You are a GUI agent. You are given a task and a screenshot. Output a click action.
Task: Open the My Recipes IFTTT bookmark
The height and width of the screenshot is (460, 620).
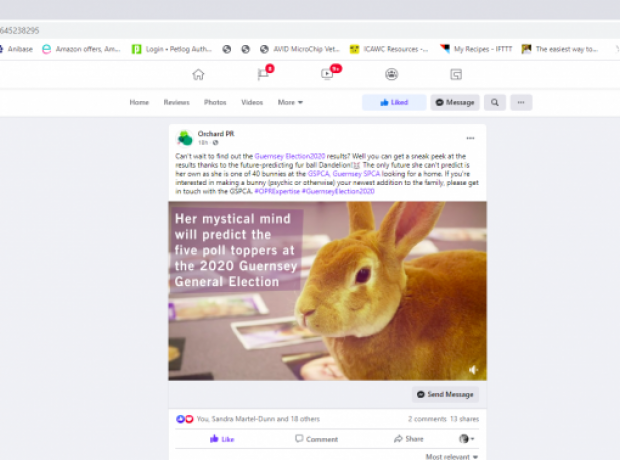pos(476,49)
